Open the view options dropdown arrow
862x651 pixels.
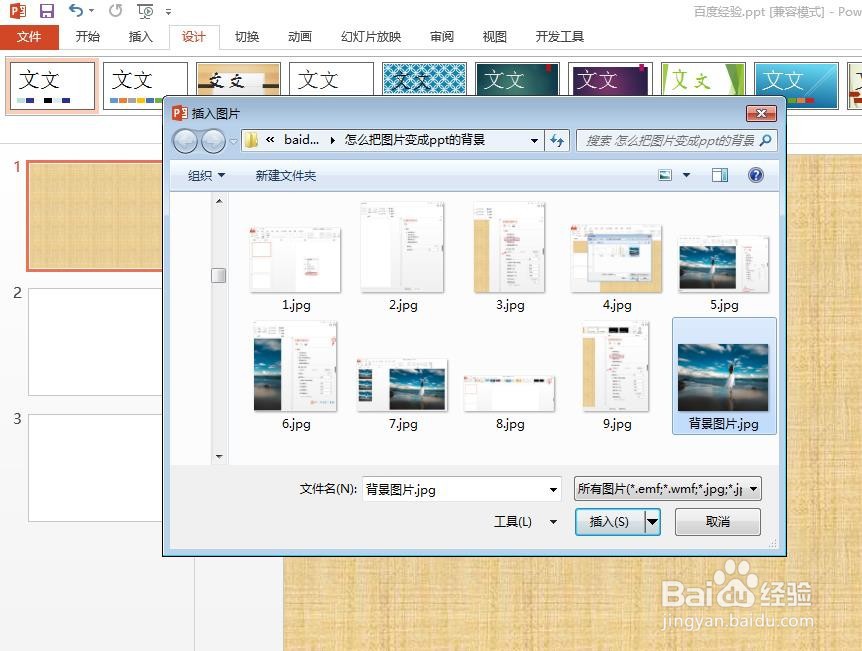coord(686,175)
